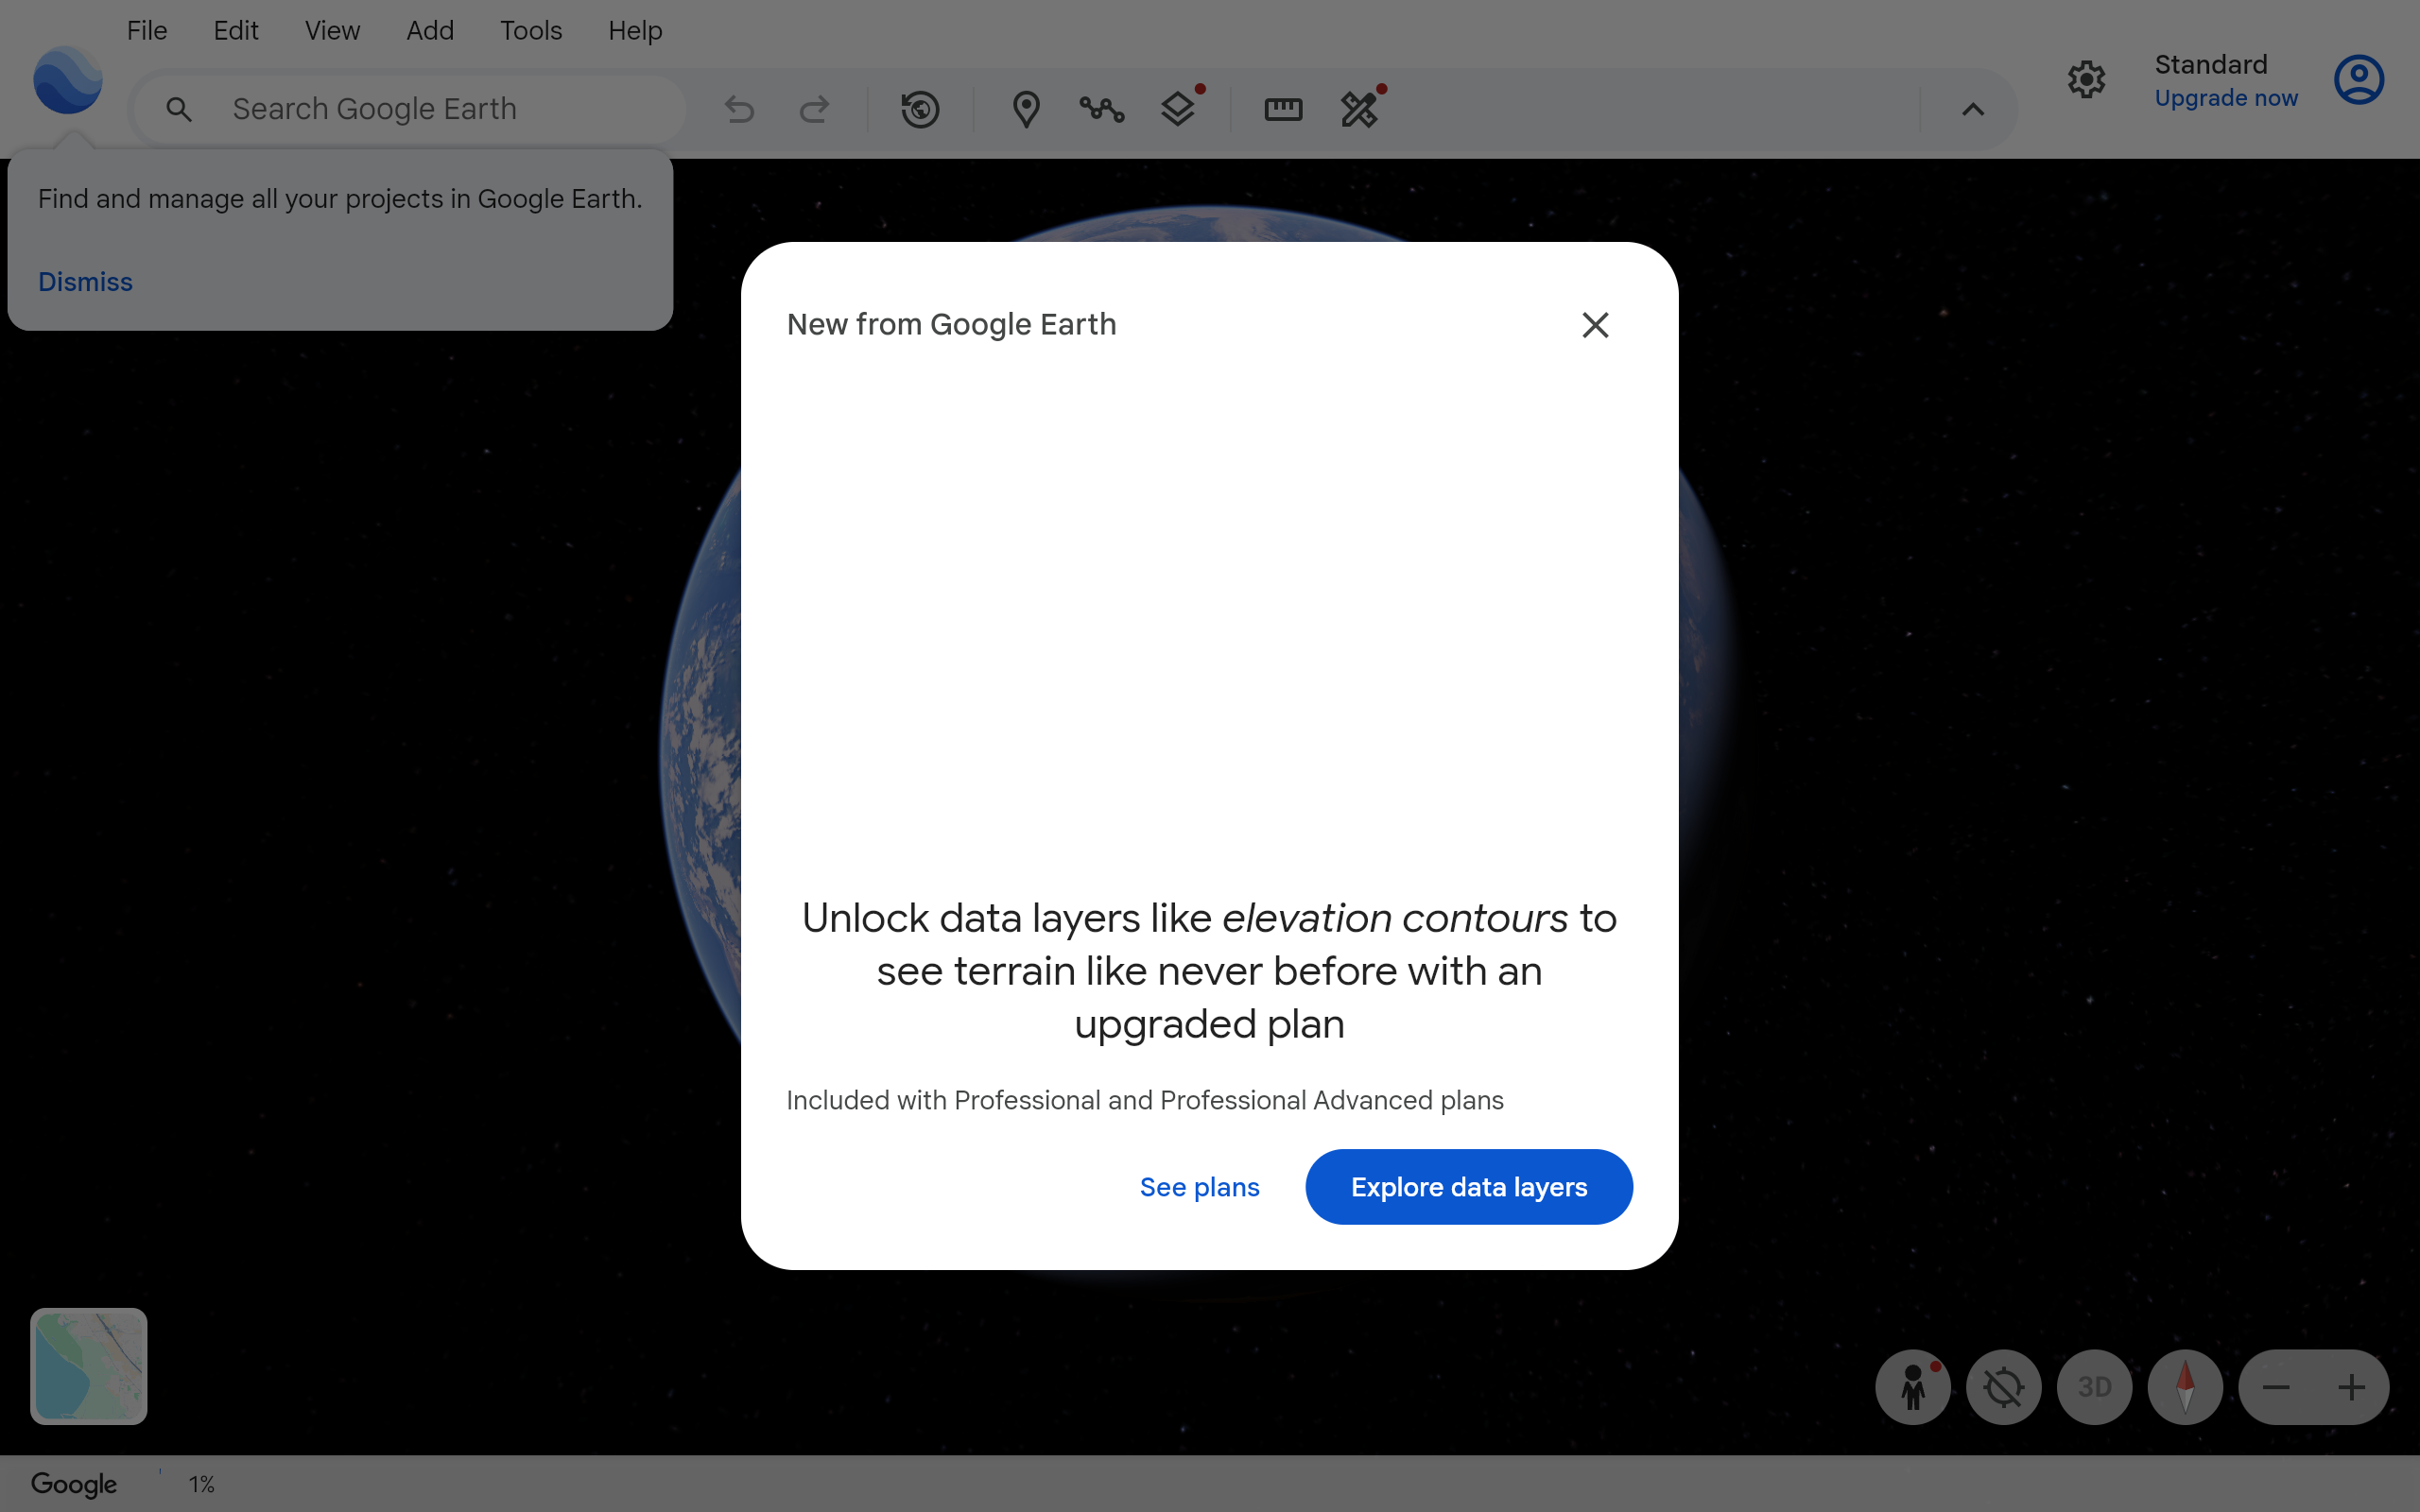Image resolution: width=2420 pixels, height=1512 pixels.
Task: Activate Street View pegman icon
Action: (1913, 1387)
